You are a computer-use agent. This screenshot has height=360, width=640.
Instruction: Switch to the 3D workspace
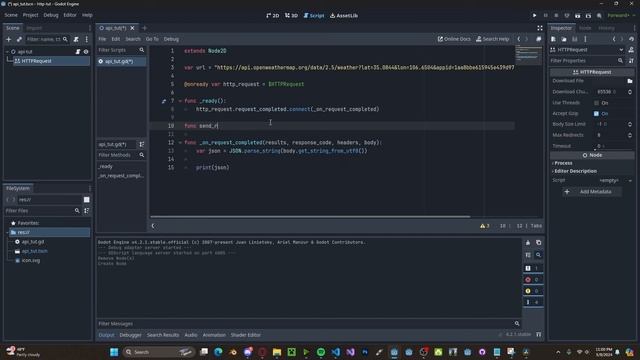coord(291,16)
